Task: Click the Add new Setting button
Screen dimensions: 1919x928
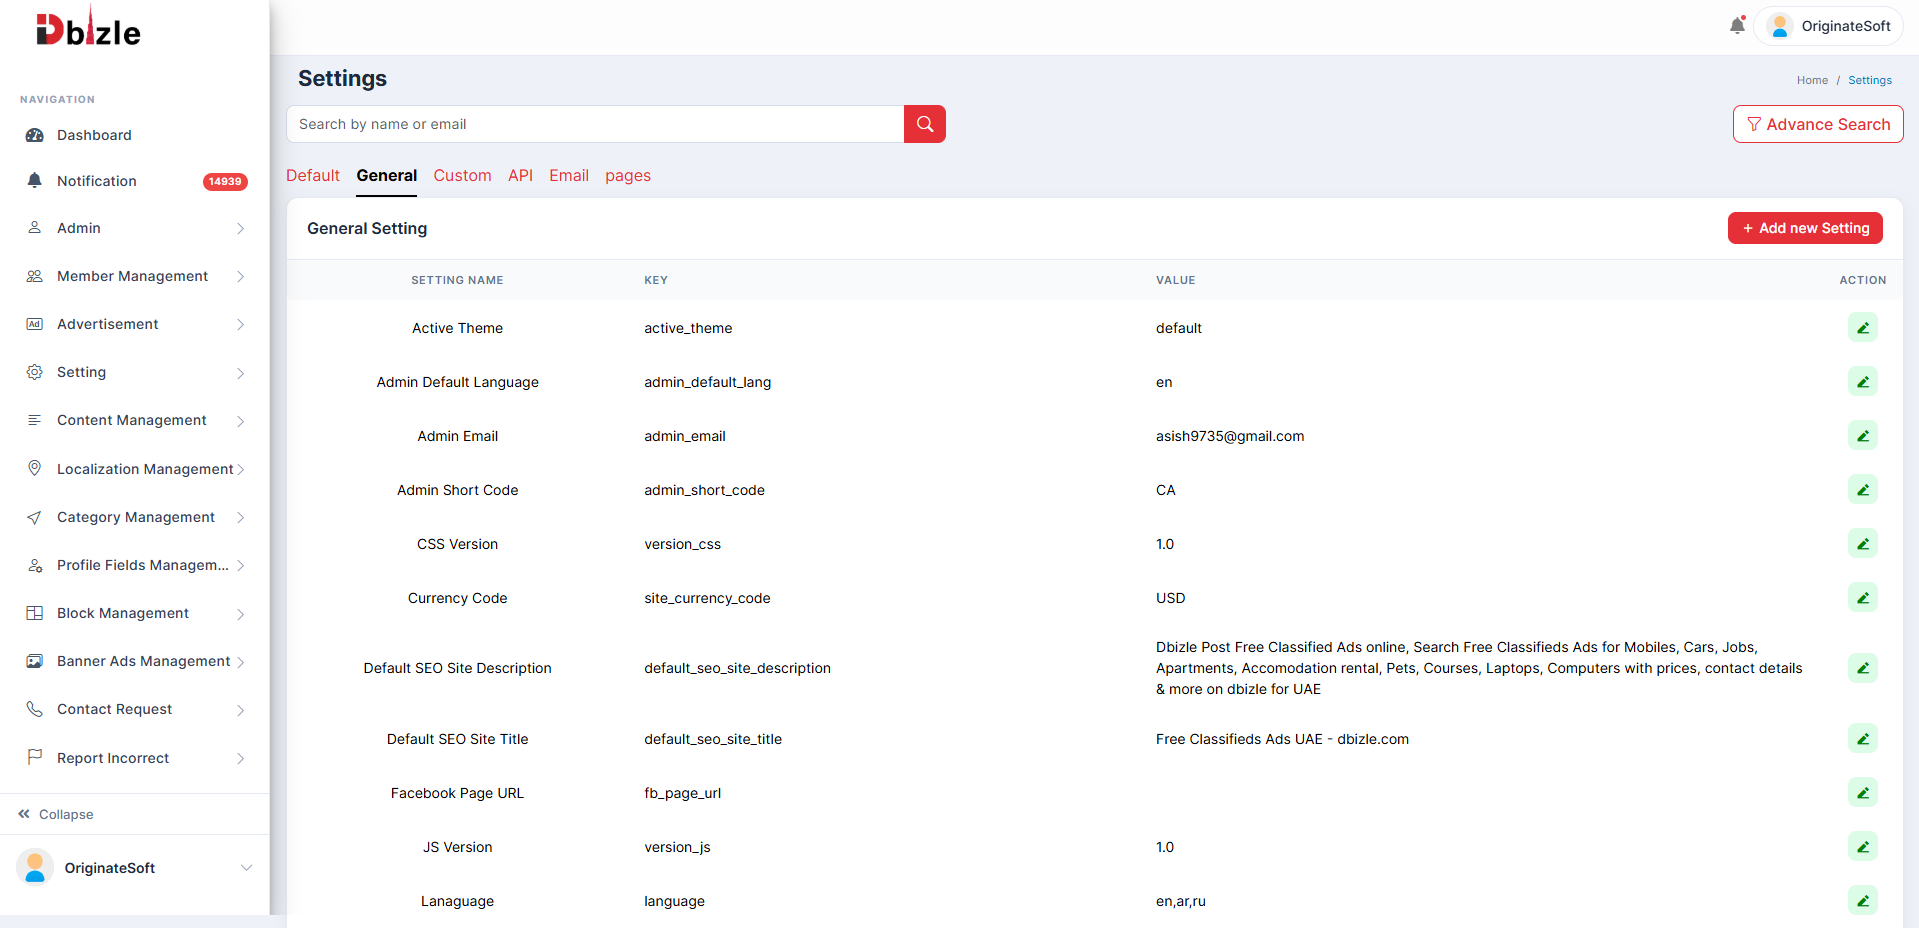Action: coord(1805,228)
